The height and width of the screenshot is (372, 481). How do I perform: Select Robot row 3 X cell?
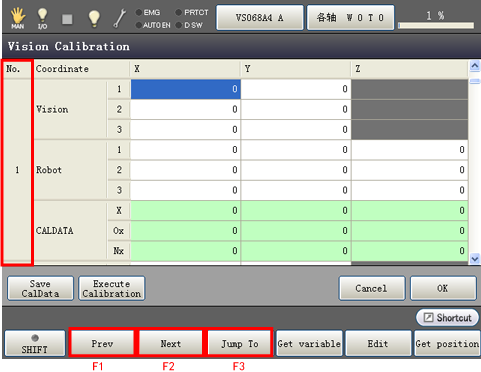(x=186, y=190)
